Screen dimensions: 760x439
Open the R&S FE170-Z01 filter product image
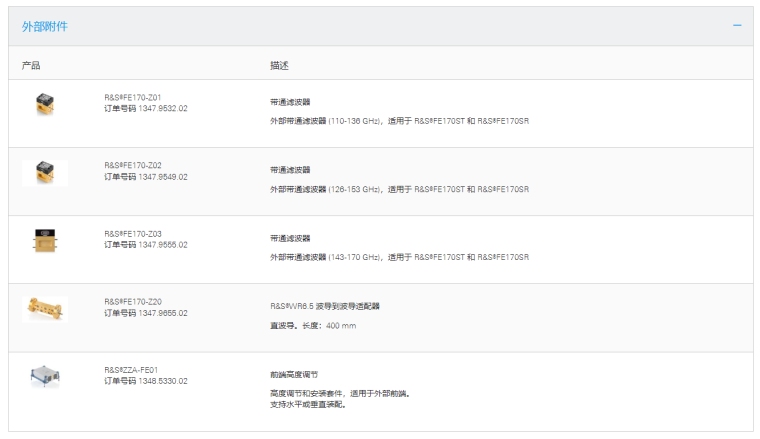click(x=45, y=104)
